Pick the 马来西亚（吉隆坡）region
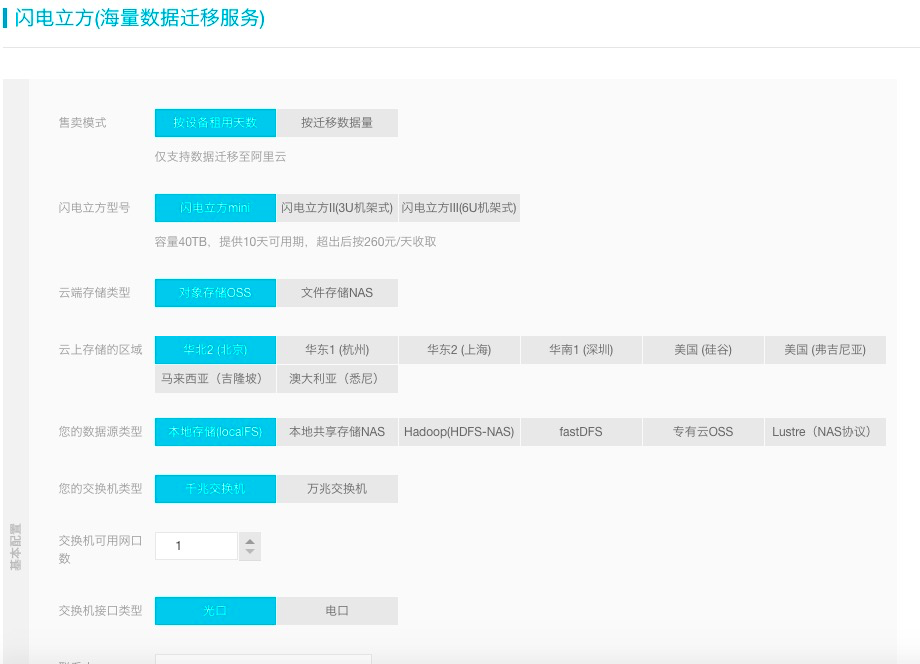The image size is (920, 664). tap(215, 378)
